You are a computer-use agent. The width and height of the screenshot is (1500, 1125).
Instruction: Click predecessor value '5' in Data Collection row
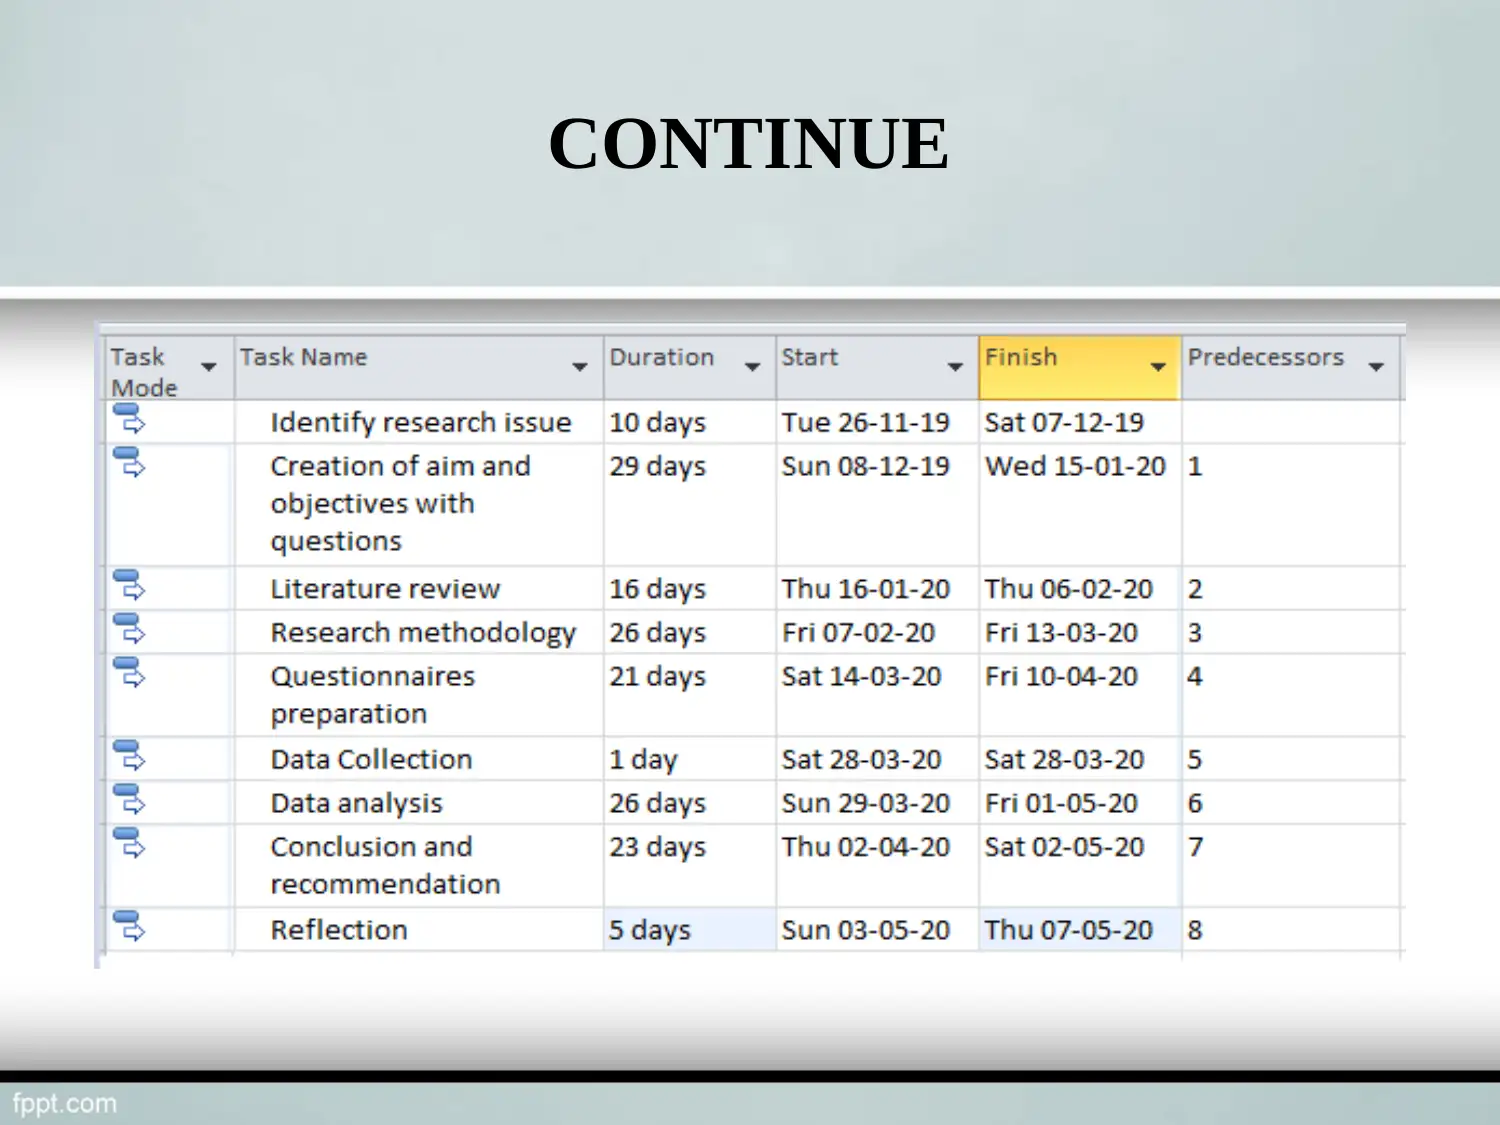coord(1195,760)
